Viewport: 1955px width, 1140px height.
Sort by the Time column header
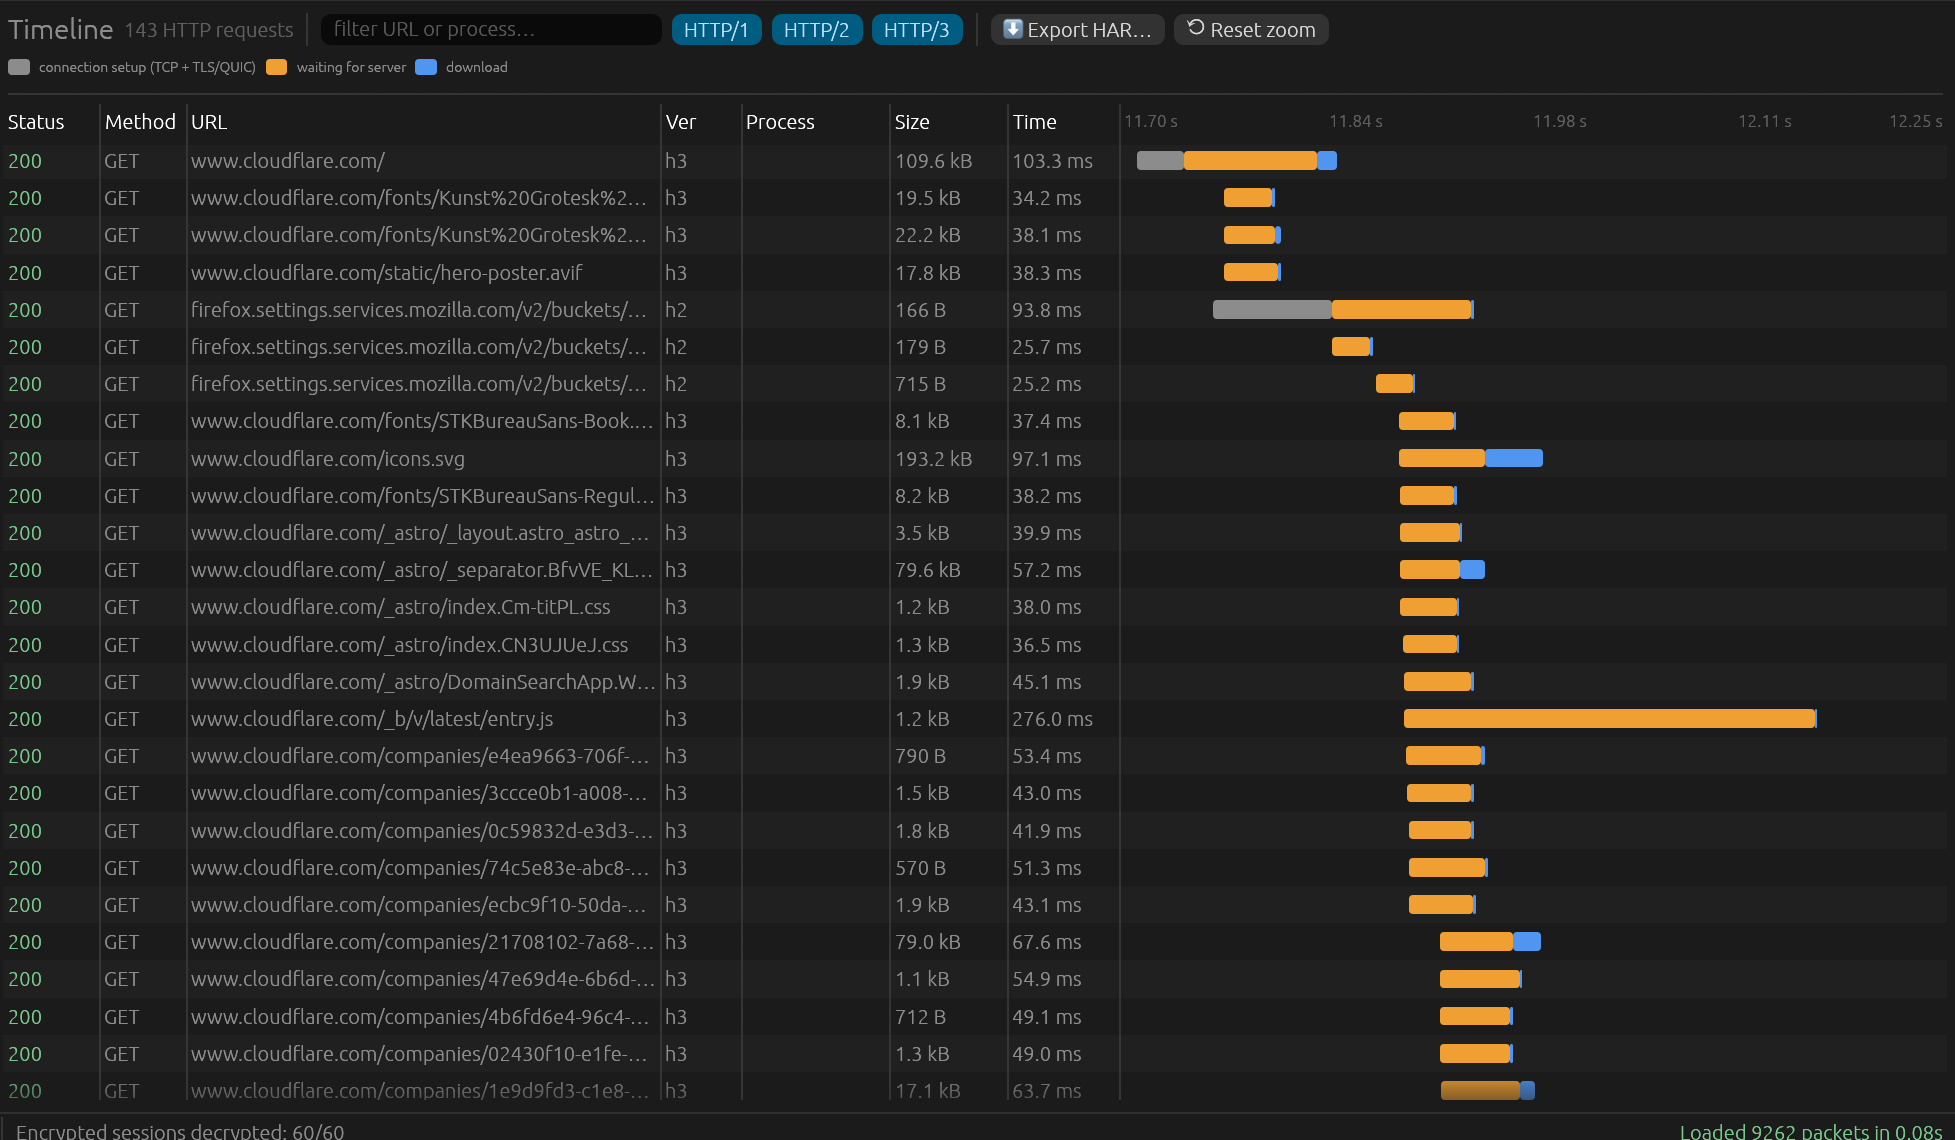coord(1034,122)
